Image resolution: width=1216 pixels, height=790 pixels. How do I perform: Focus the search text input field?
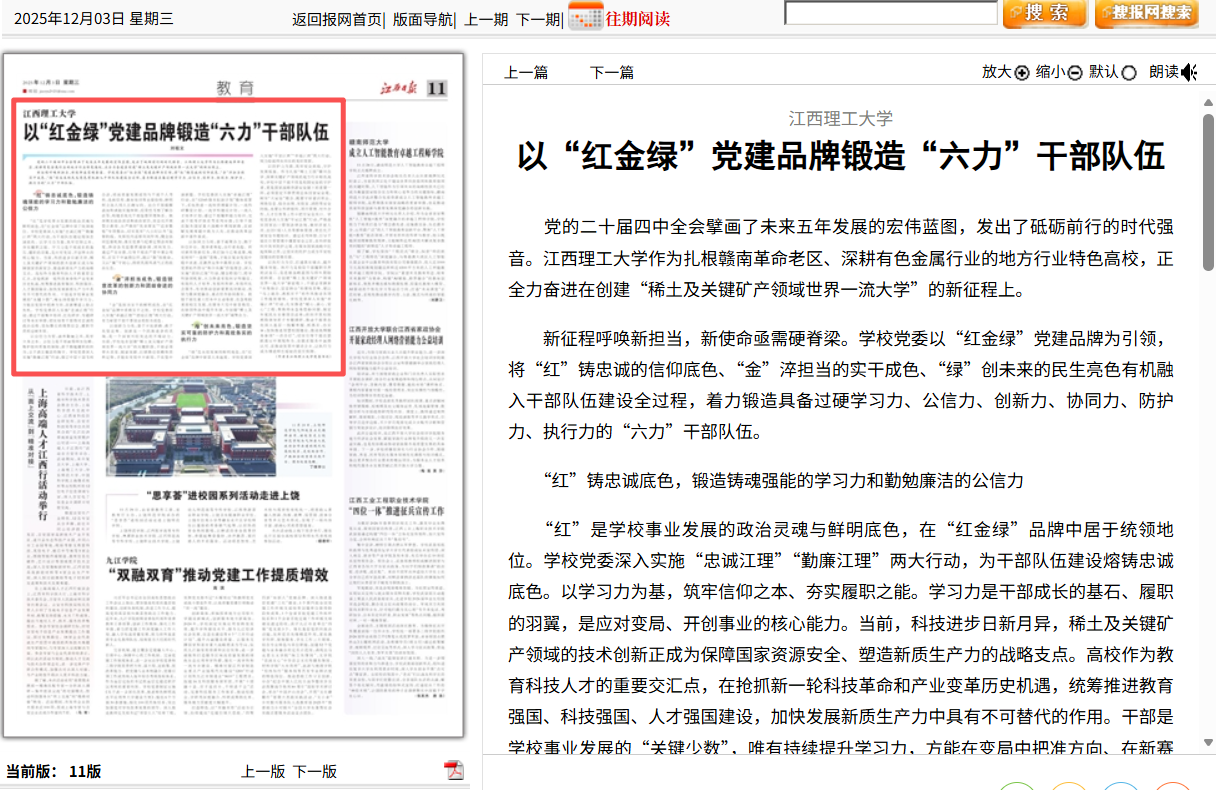tap(890, 13)
